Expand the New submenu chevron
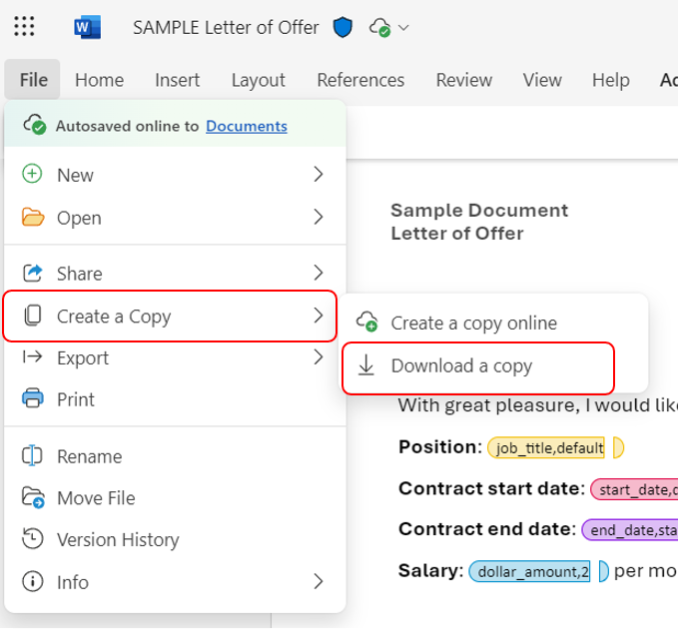This screenshot has width=678, height=630. (318, 175)
